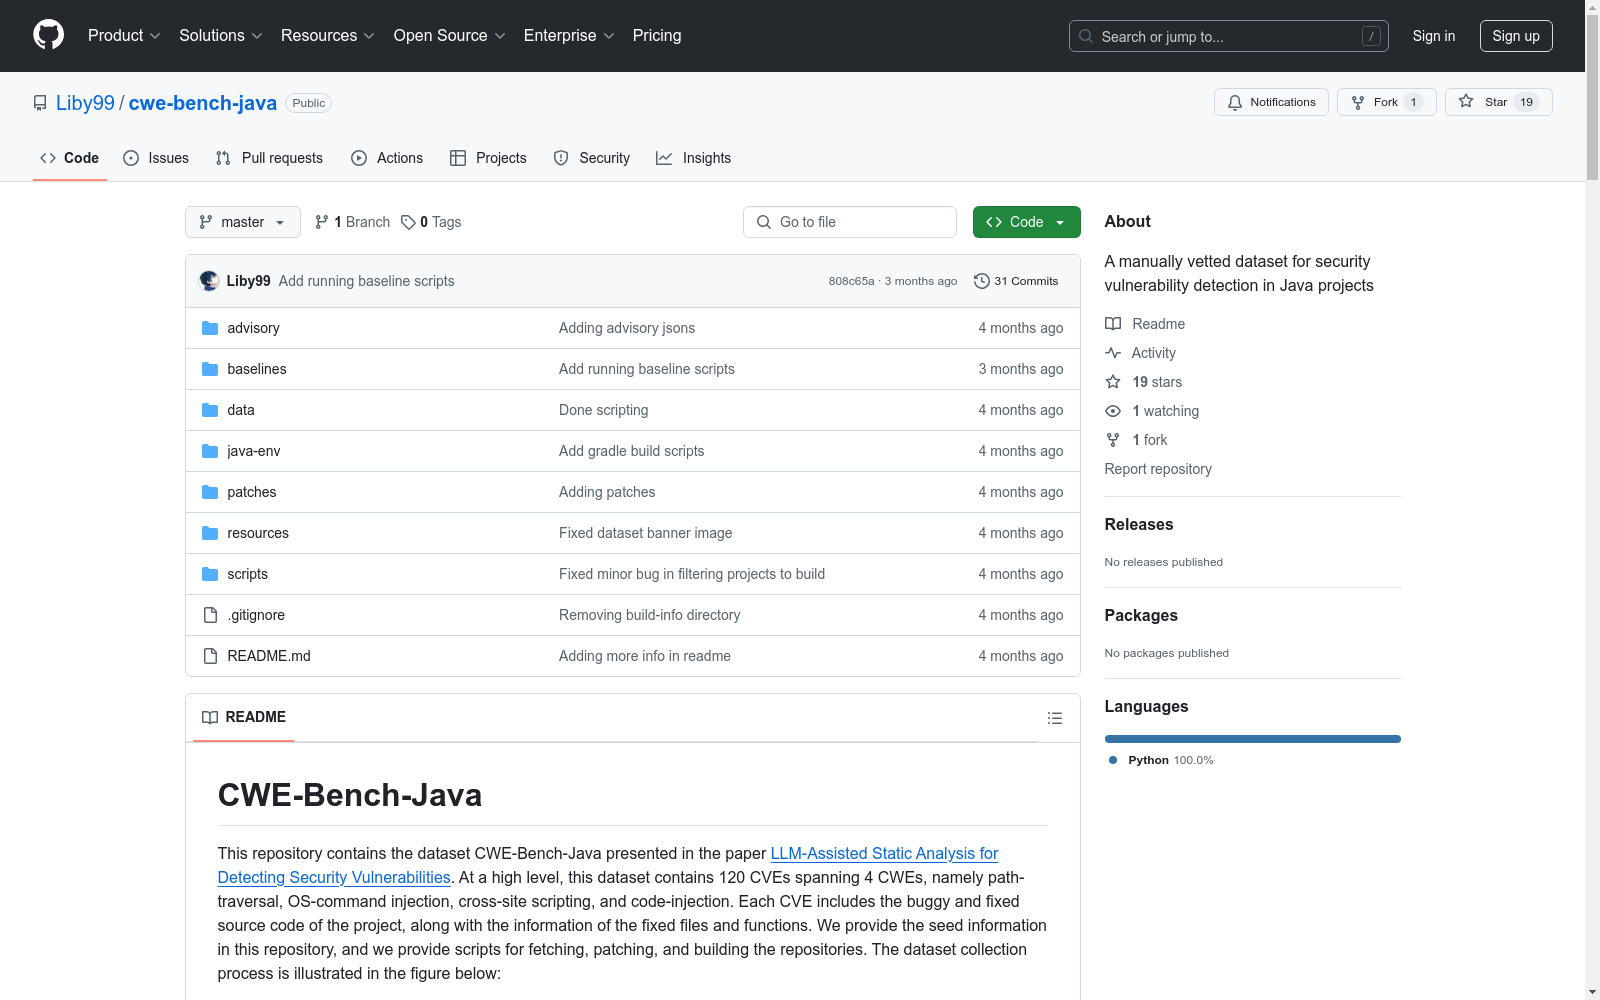Click the Notifications button
Image resolution: width=1600 pixels, height=1000 pixels.
coord(1271,102)
